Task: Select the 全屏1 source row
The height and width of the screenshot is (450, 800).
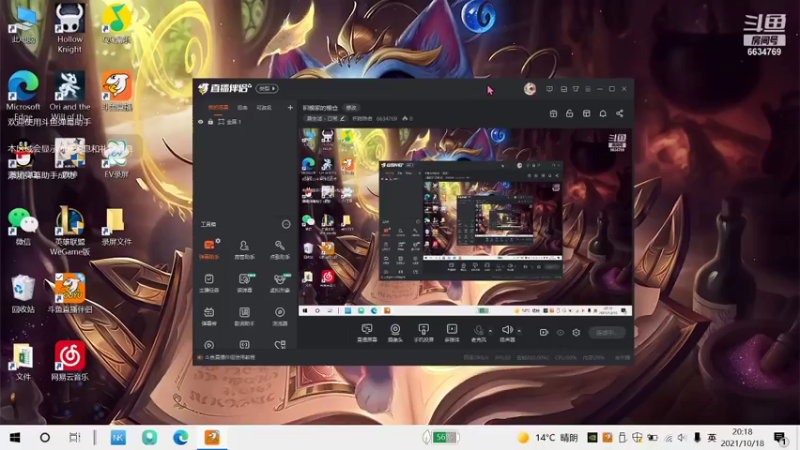Action: coord(244,122)
